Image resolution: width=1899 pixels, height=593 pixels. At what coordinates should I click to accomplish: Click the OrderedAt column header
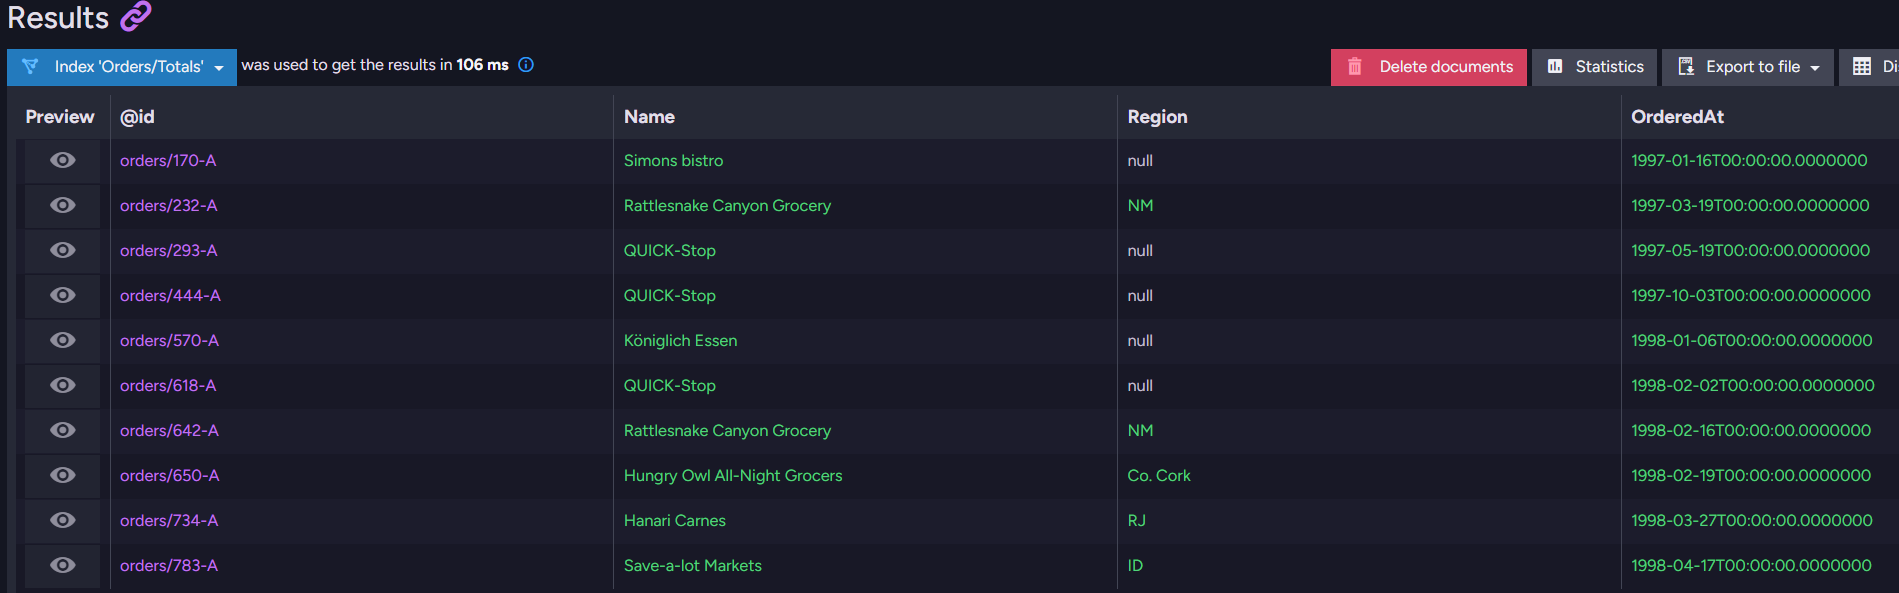pos(1677,117)
